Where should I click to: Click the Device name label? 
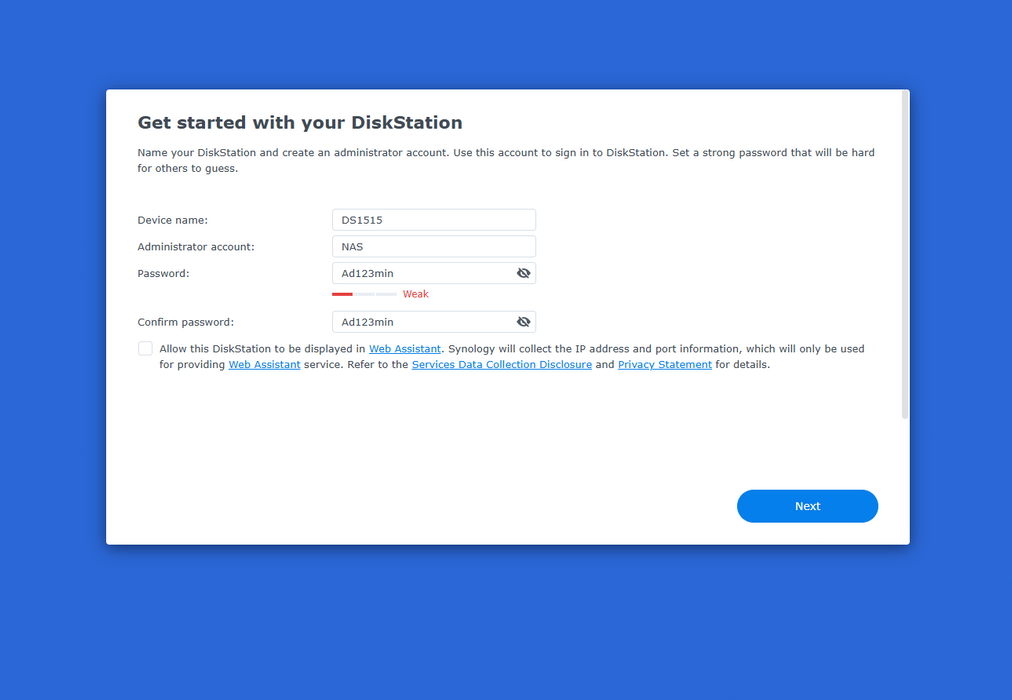click(172, 220)
